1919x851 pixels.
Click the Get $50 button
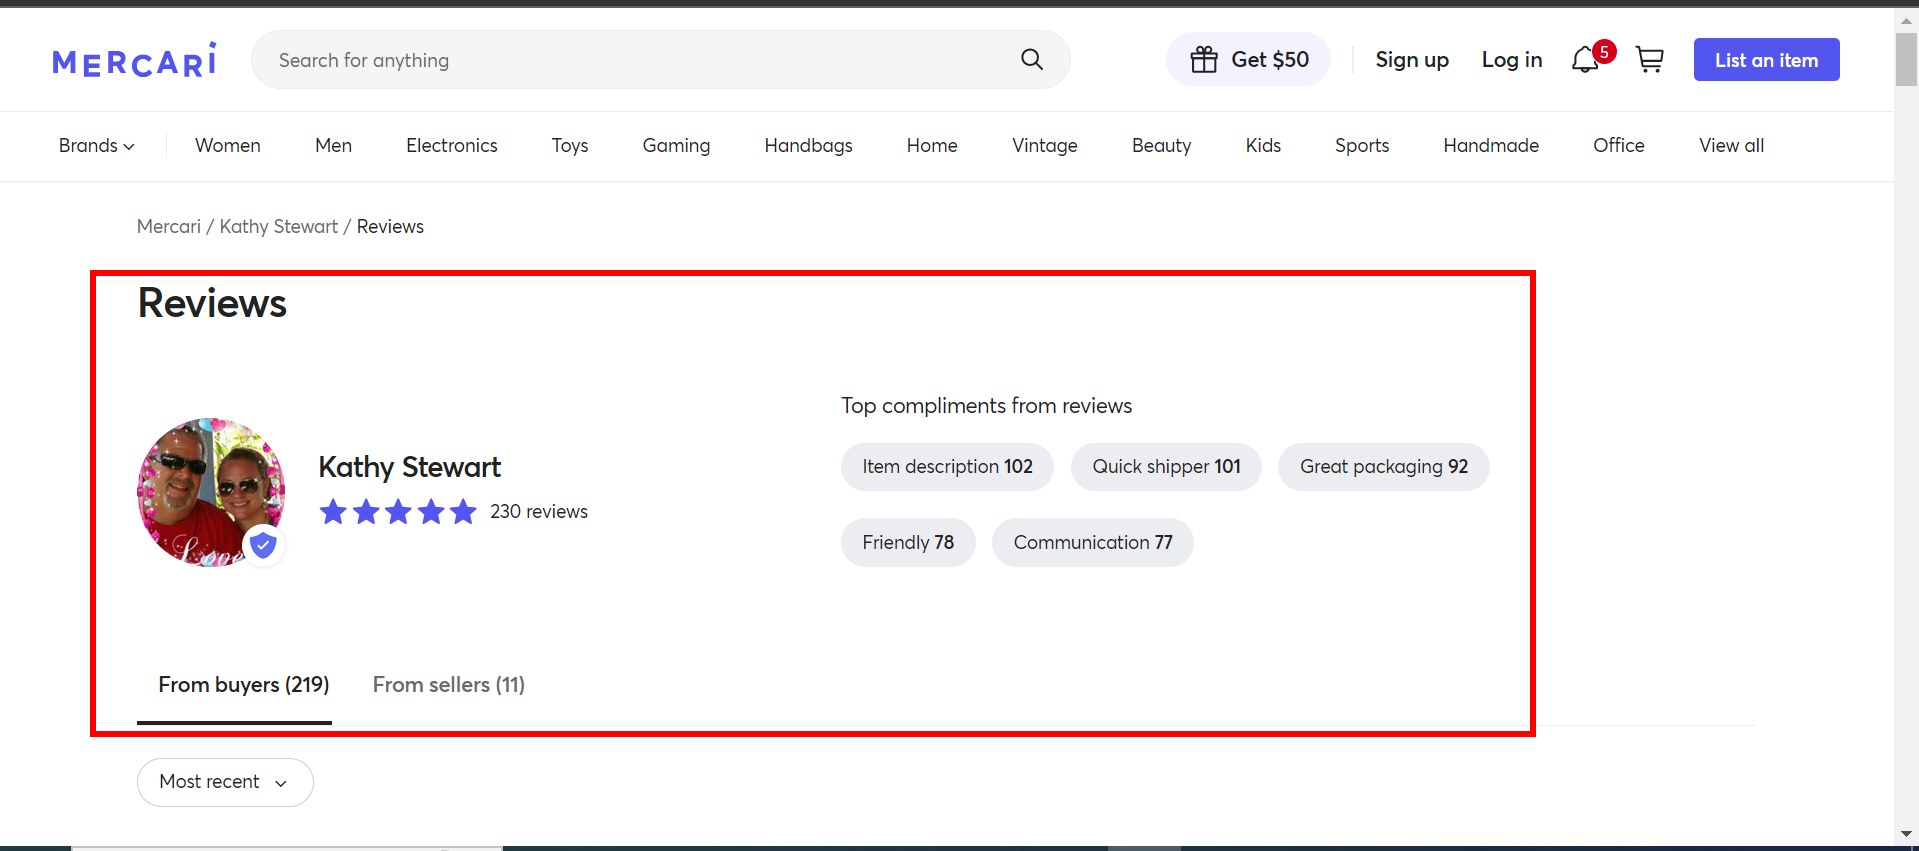pyautogui.click(x=1248, y=60)
